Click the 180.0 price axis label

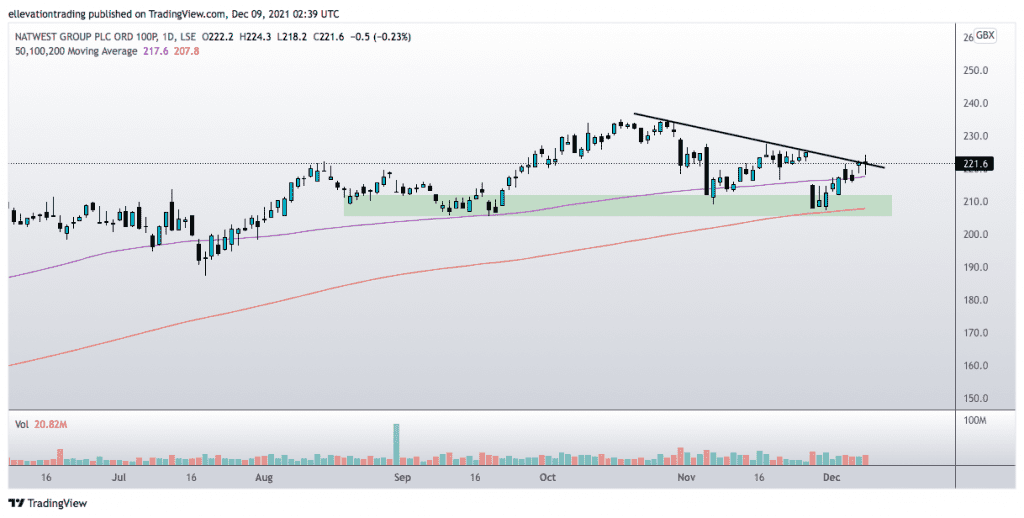tap(976, 300)
